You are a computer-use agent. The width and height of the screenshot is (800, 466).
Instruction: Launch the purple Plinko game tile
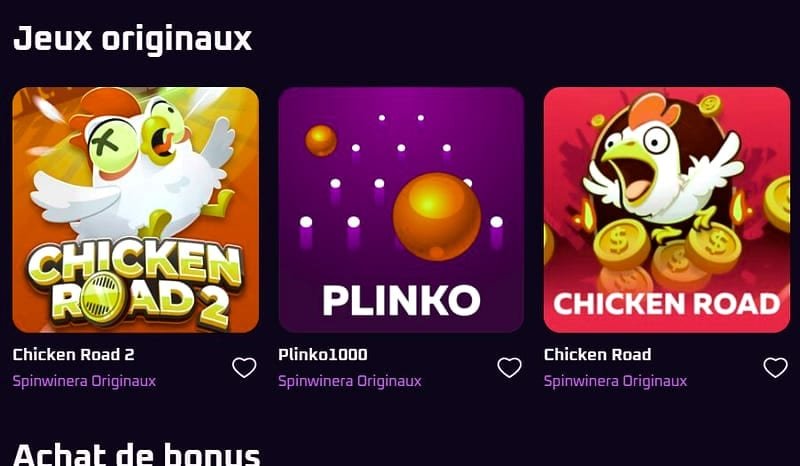(402, 210)
